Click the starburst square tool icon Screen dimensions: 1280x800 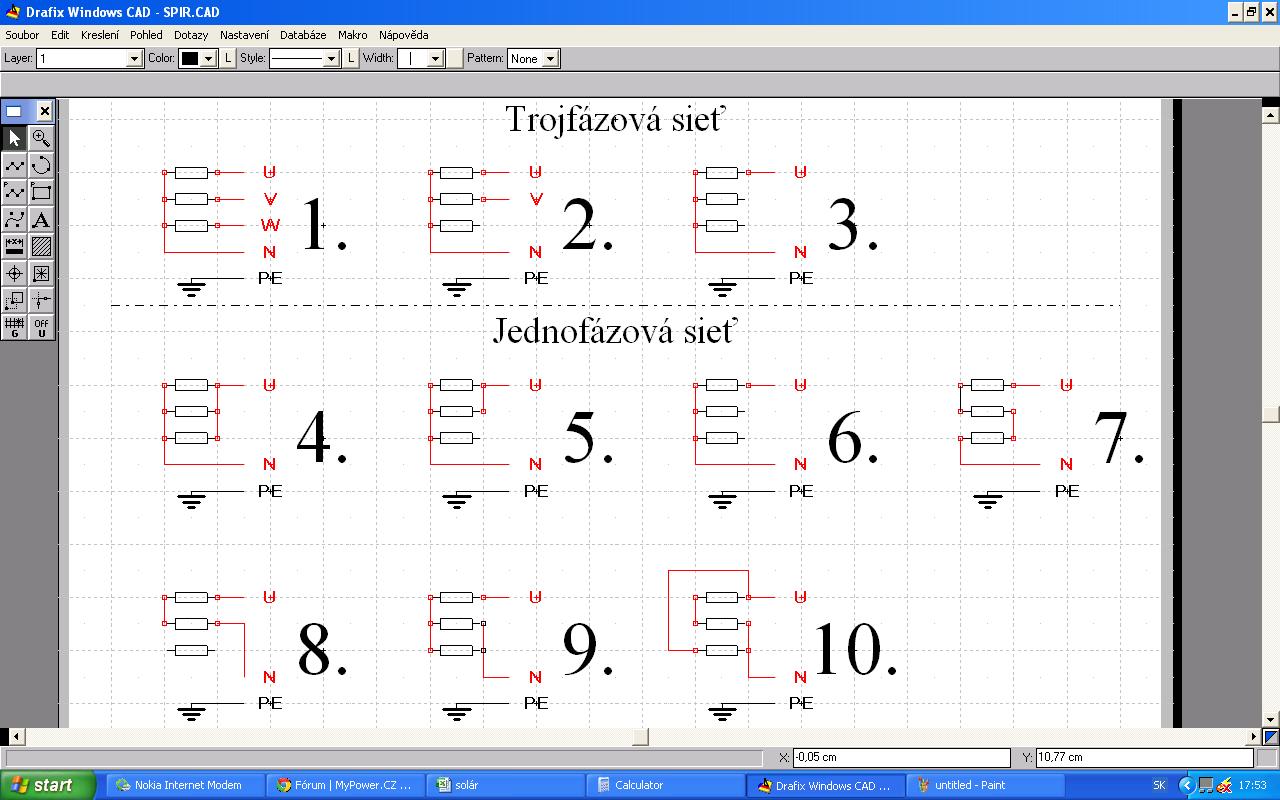coord(41,273)
